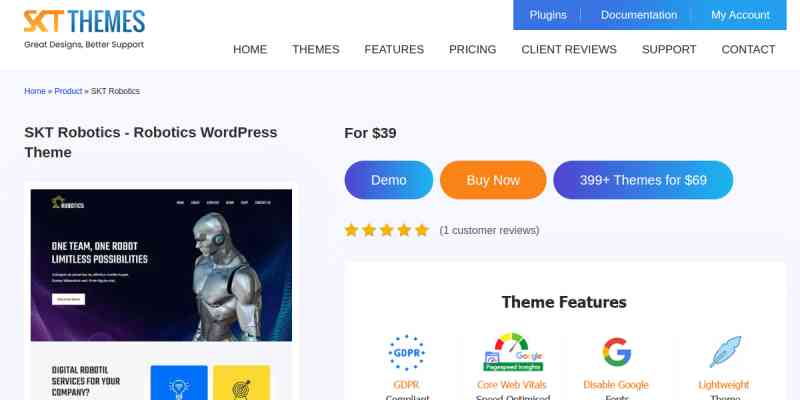Click the Google G logo icon

(x=616, y=352)
